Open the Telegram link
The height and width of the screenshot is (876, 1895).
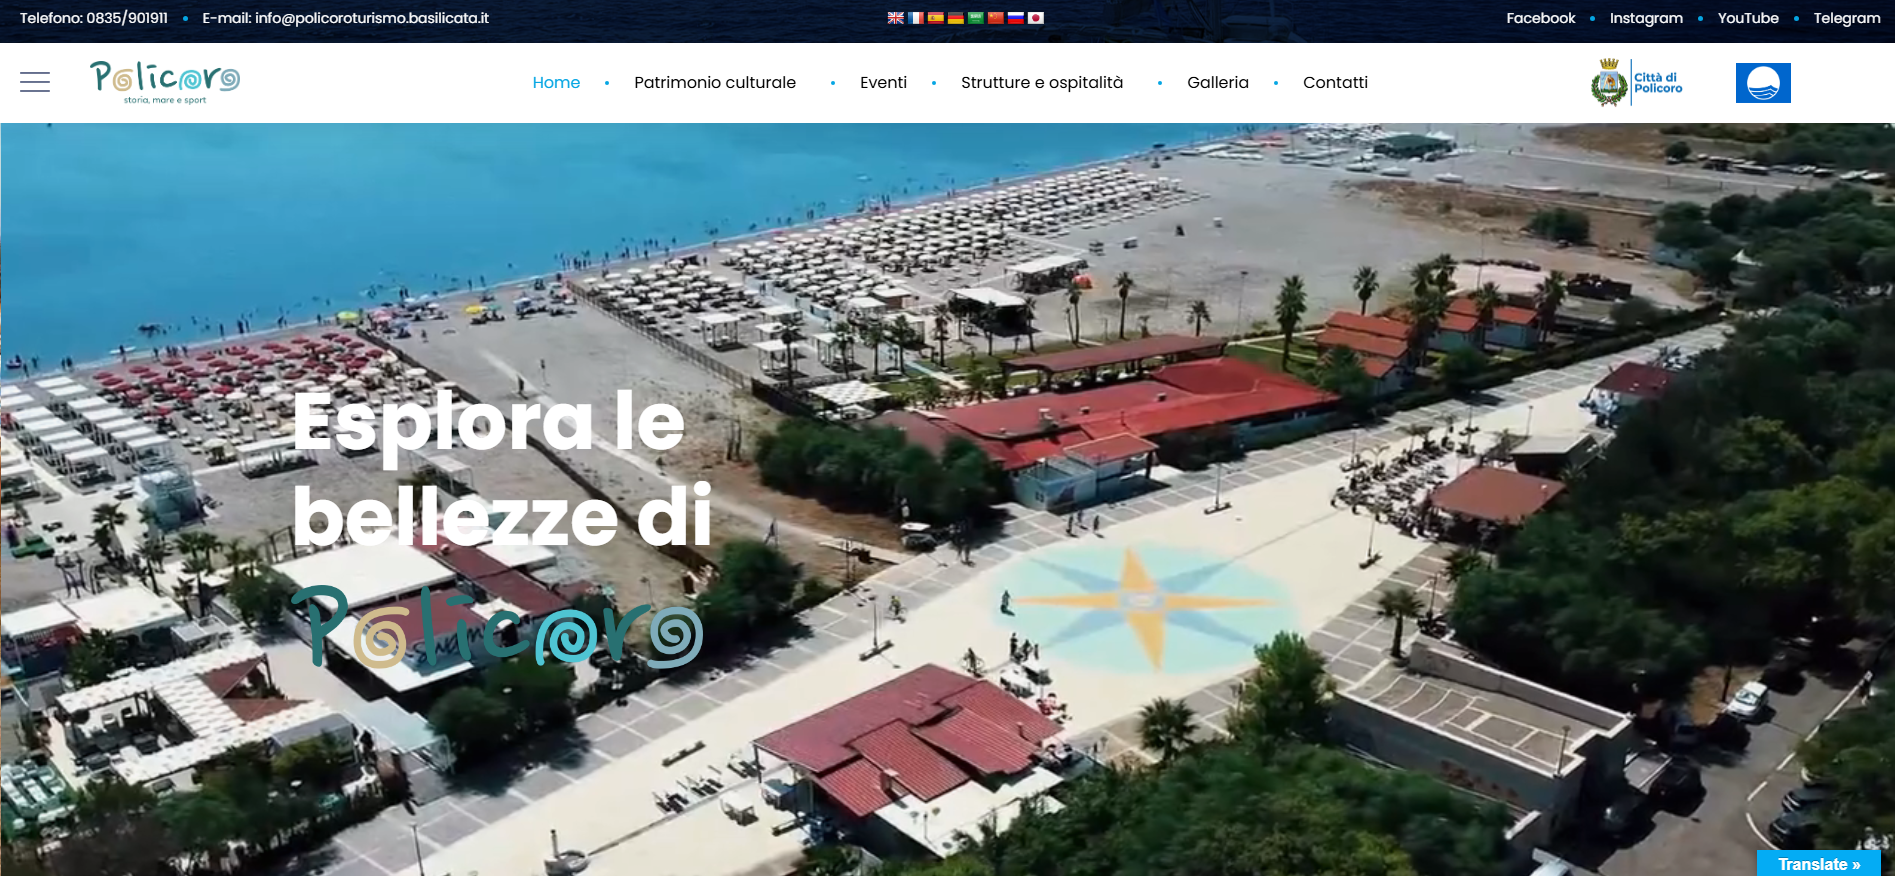click(1847, 18)
